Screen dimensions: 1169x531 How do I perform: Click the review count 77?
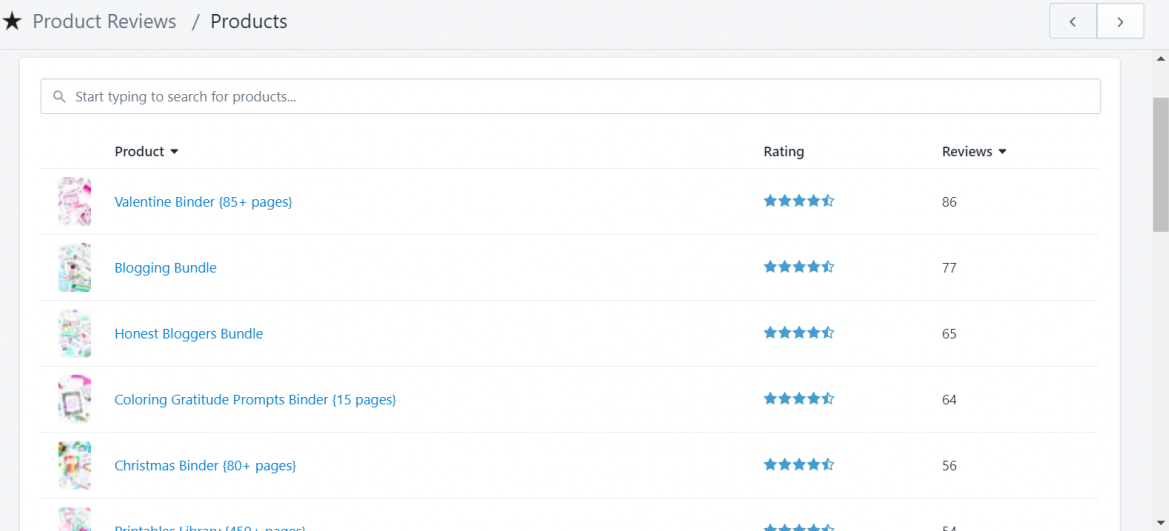click(x=949, y=268)
